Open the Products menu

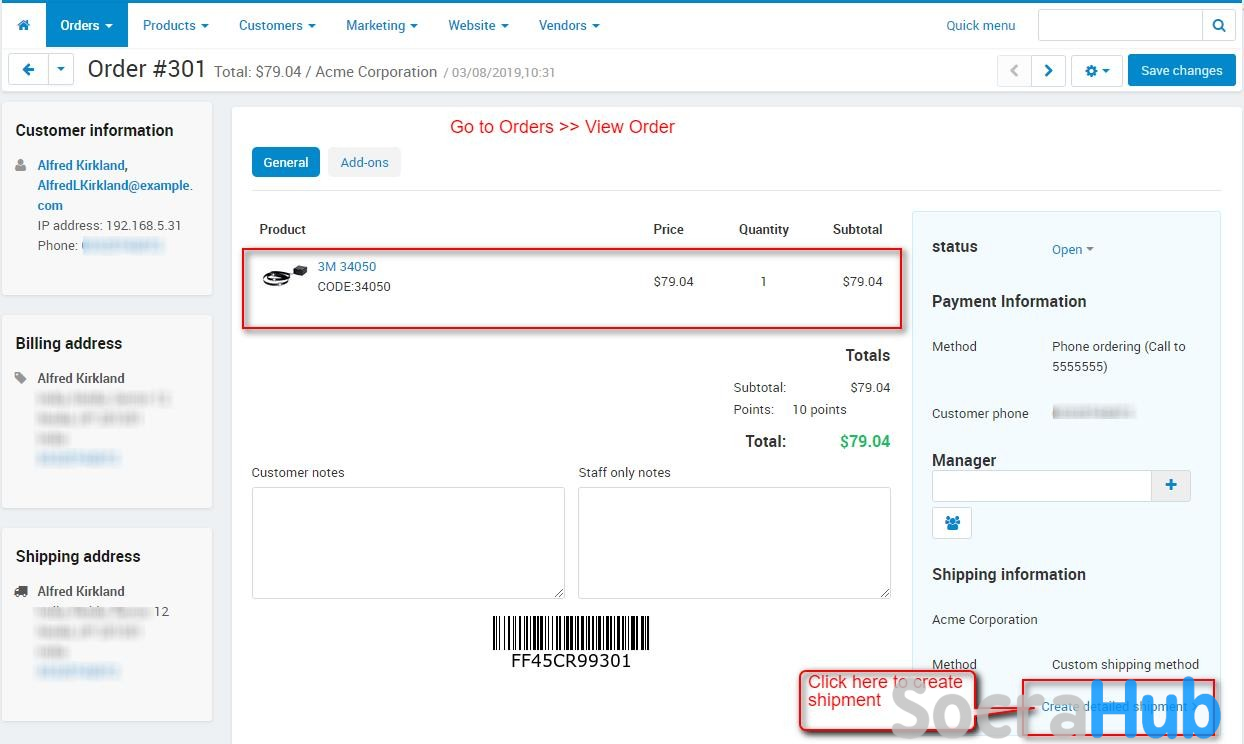[x=176, y=25]
